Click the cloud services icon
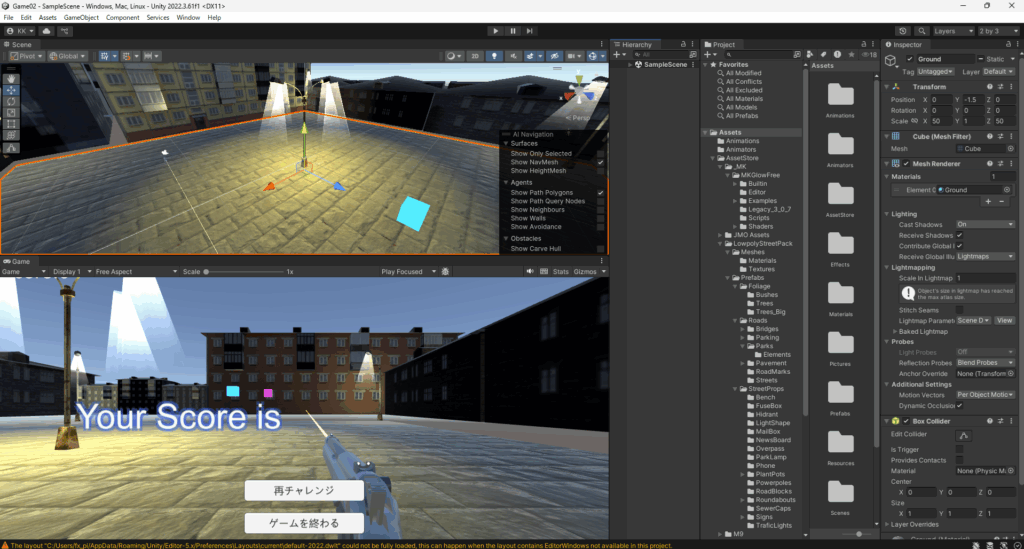Image resolution: width=1024 pixels, height=549 pixels. tap(46, 31)
